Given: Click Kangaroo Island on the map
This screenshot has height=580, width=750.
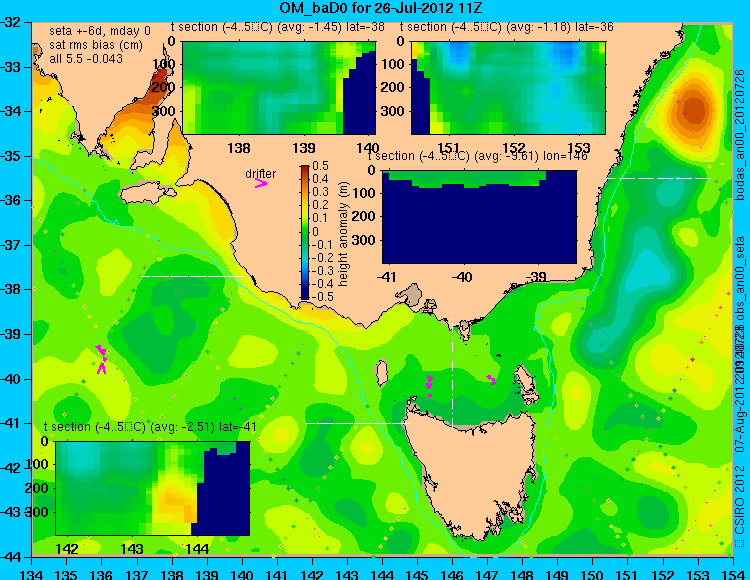Looking at the screenshot, I should (147, 195).
